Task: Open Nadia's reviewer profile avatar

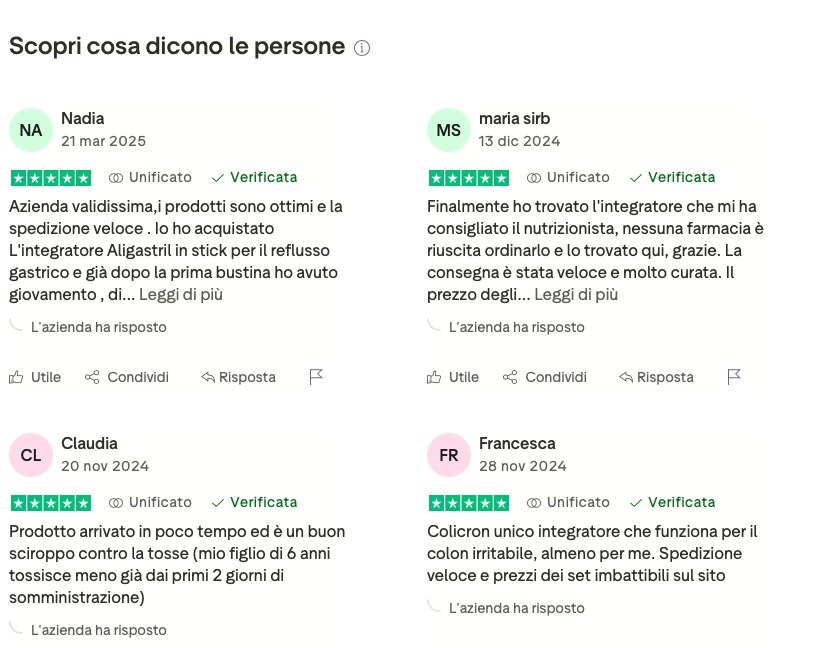Action: (x=31, y=130)
